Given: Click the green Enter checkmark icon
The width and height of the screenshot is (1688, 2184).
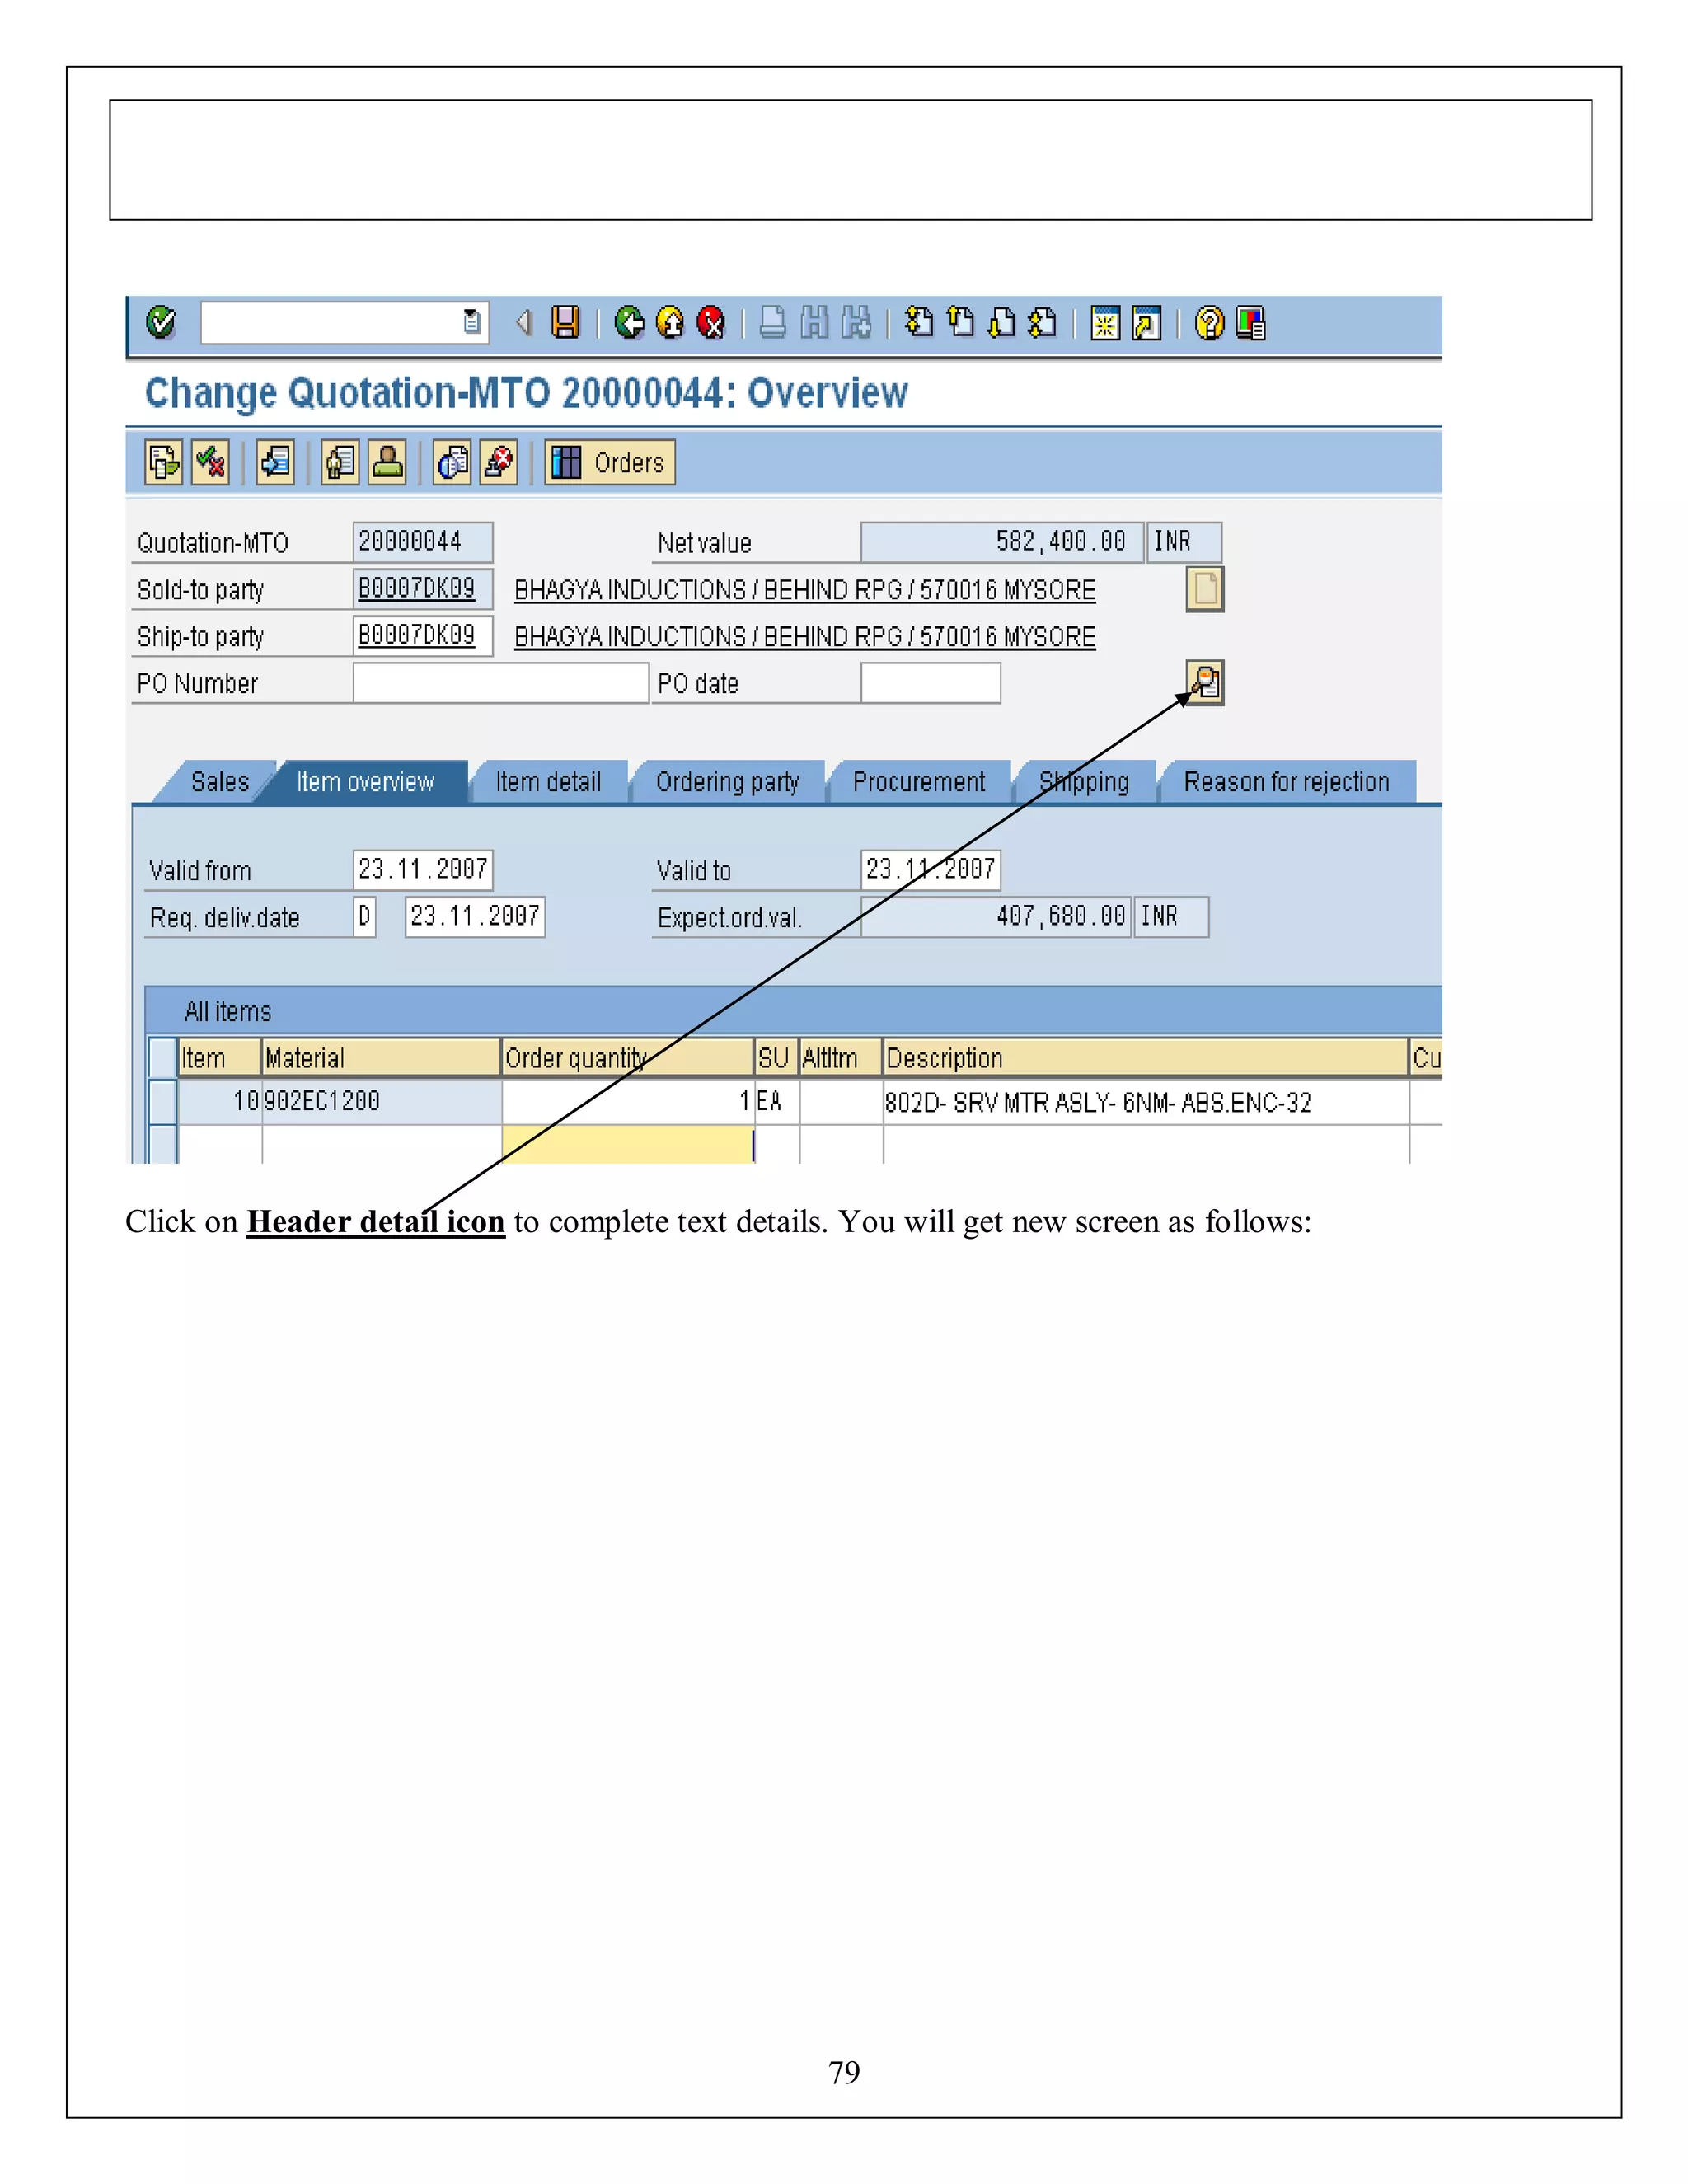Looking at the screenshot, I should pyautogui.click(x=161, y=322).
